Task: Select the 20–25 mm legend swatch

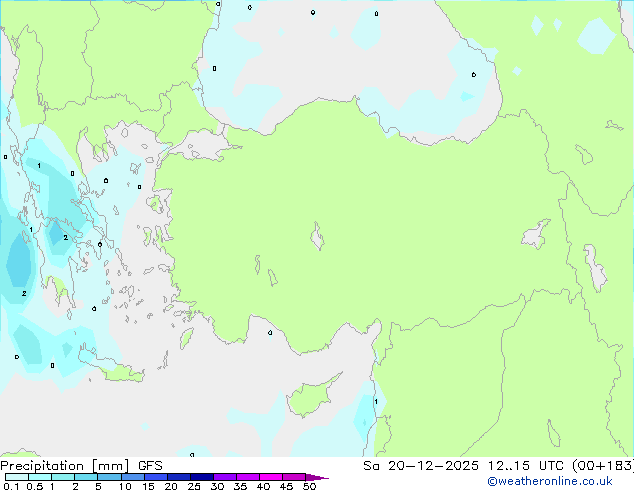Action: 179,477
